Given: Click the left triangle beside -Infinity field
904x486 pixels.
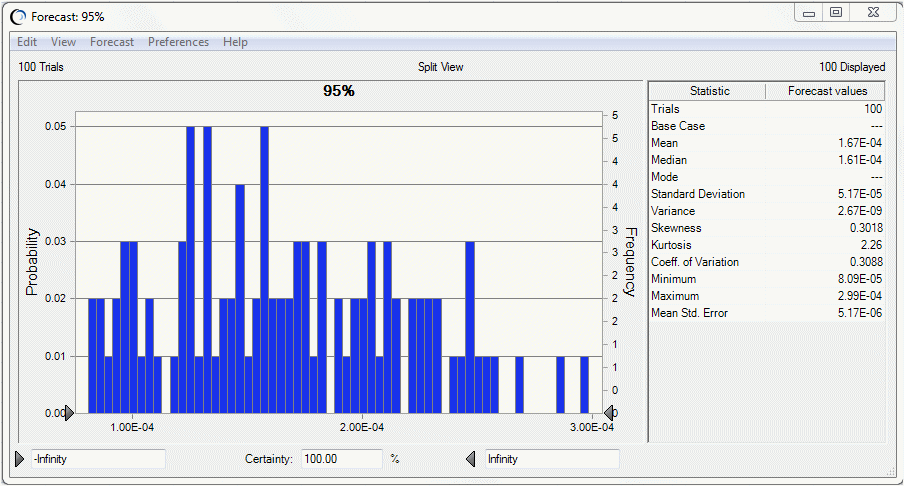Looking at the screenshot, I should coord(20,459).
